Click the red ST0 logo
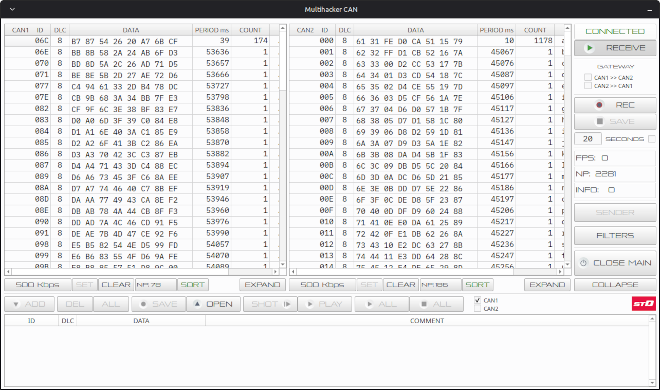The width and height of the screenshot is (660, 390). pos(644,303)
